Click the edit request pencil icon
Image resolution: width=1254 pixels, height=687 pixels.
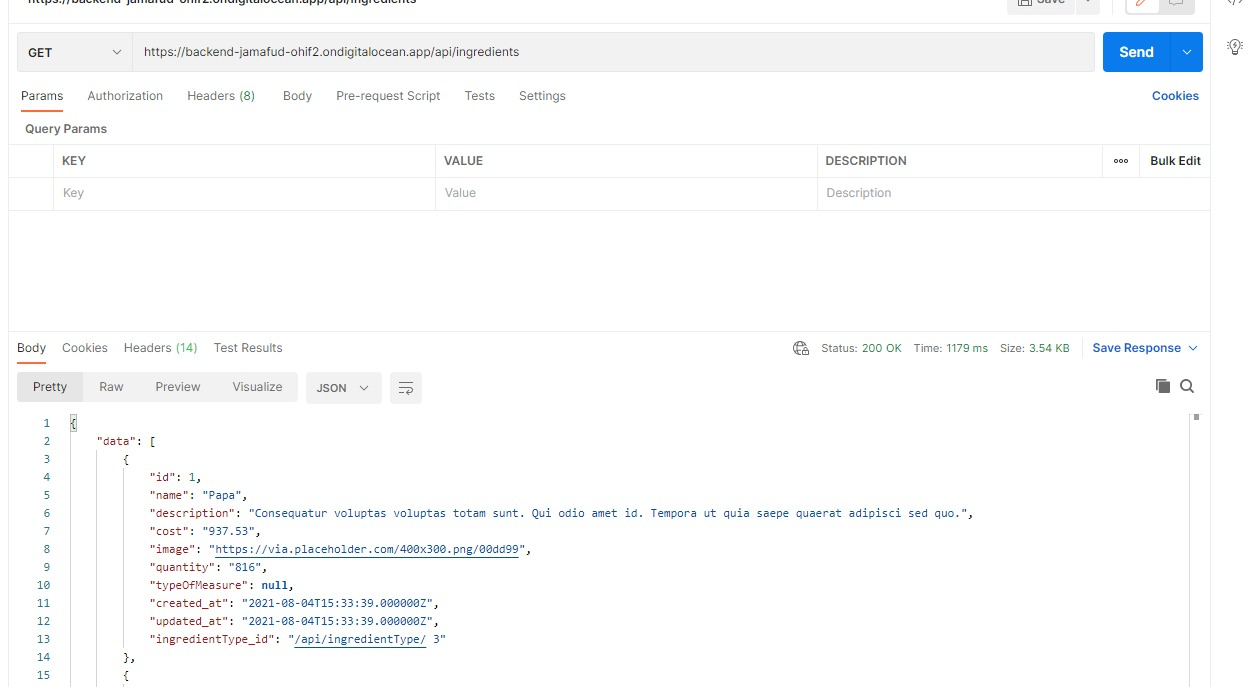click(x=1142, y=4)
